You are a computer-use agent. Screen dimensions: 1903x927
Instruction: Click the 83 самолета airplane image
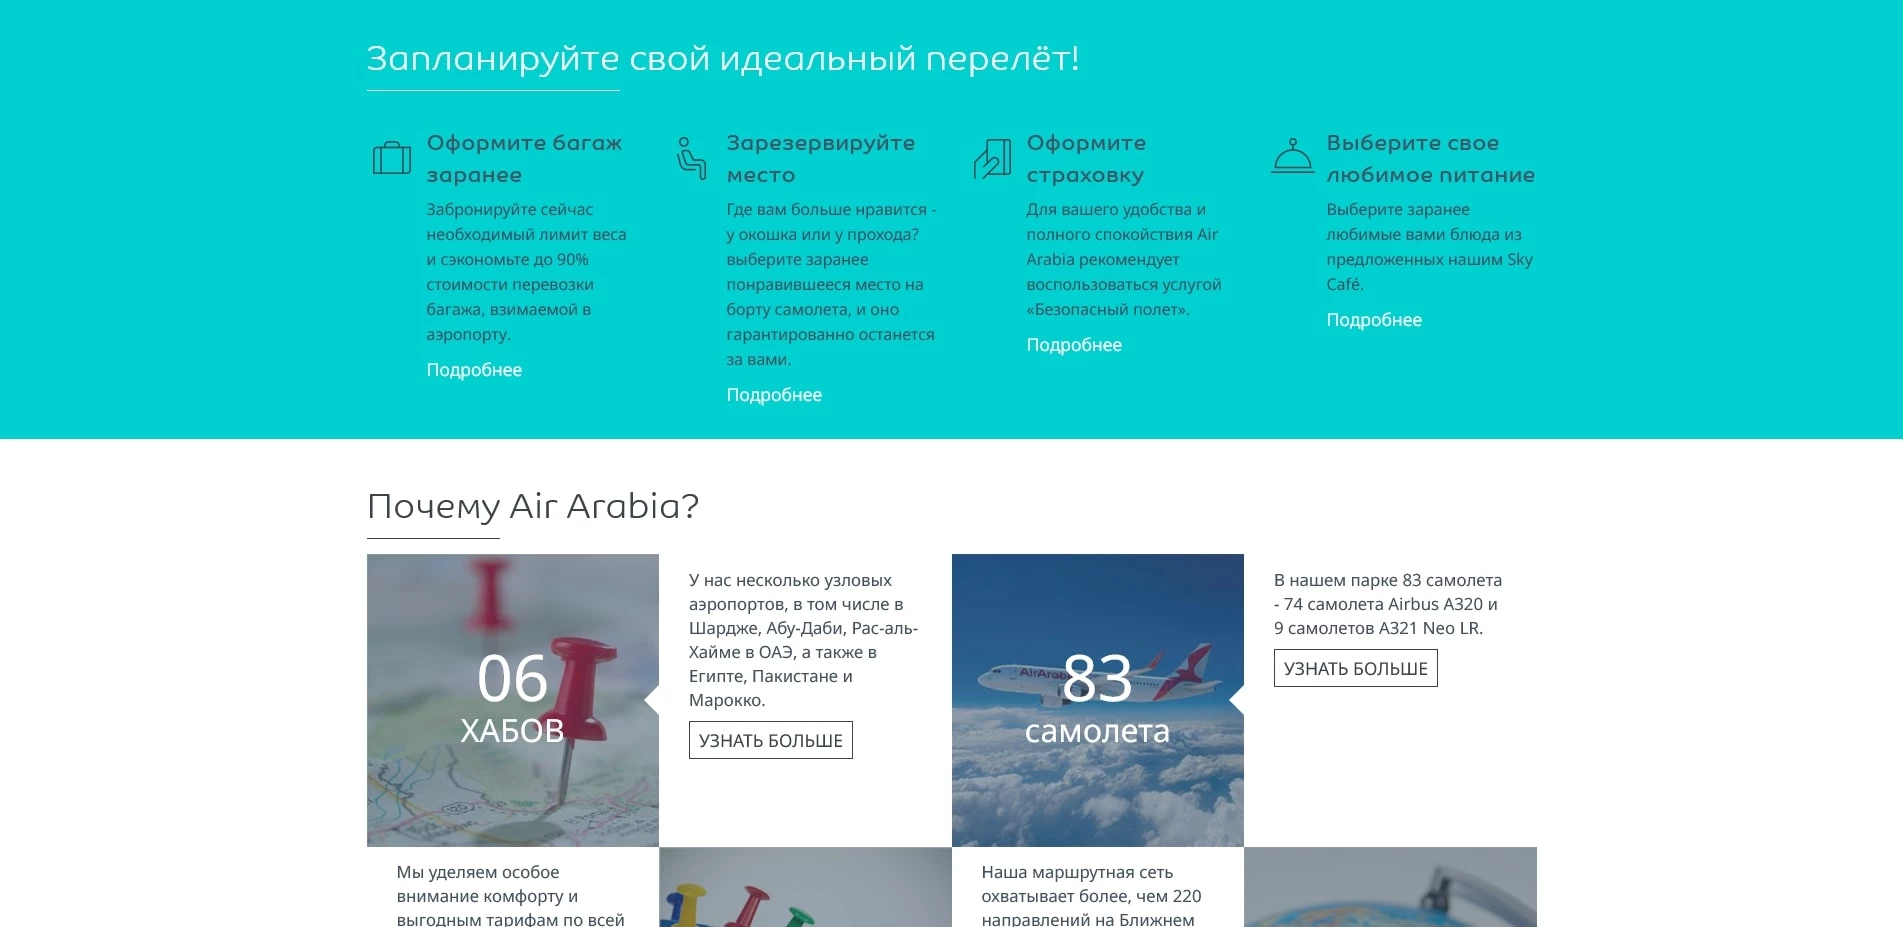point(1098,700)
